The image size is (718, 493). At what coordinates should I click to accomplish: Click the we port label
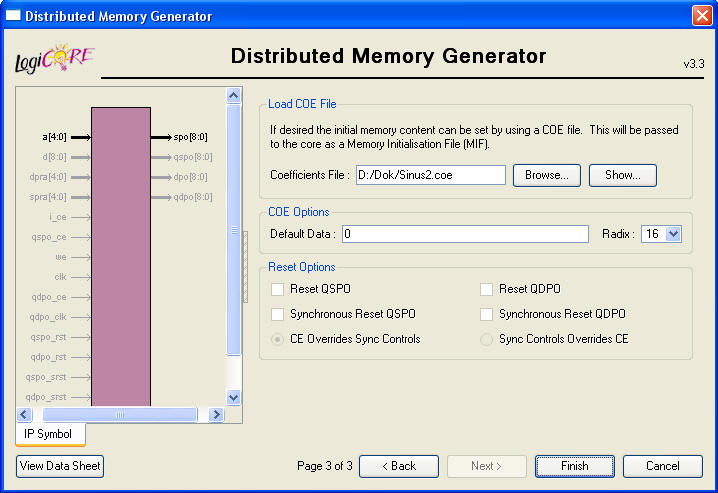[x=61, y=257]
